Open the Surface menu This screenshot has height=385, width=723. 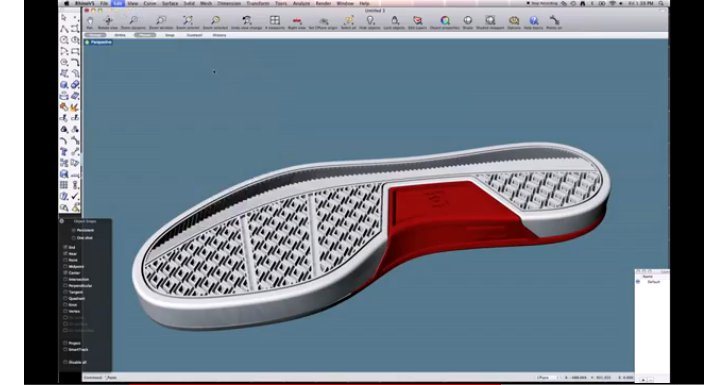(170, 3)
